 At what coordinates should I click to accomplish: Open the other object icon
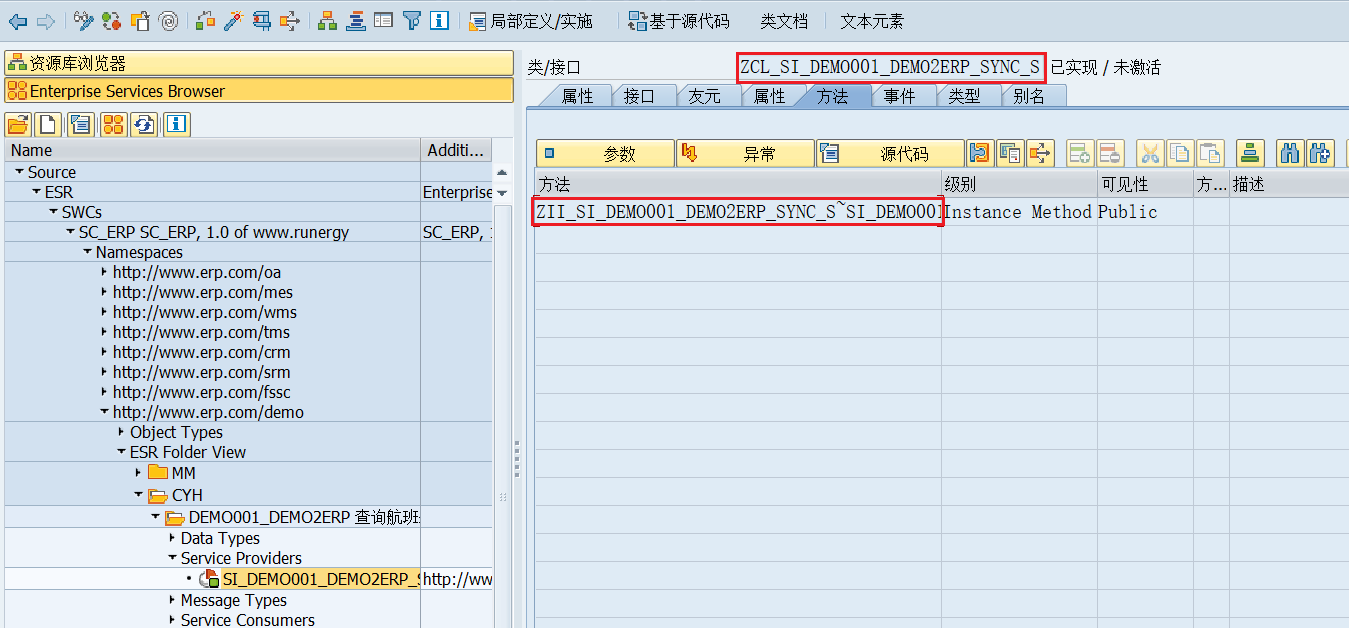point(140,20)
